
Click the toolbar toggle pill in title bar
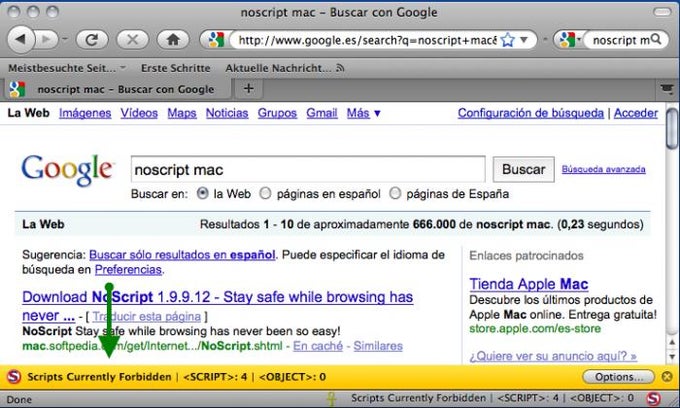click(x=662, y=12)
